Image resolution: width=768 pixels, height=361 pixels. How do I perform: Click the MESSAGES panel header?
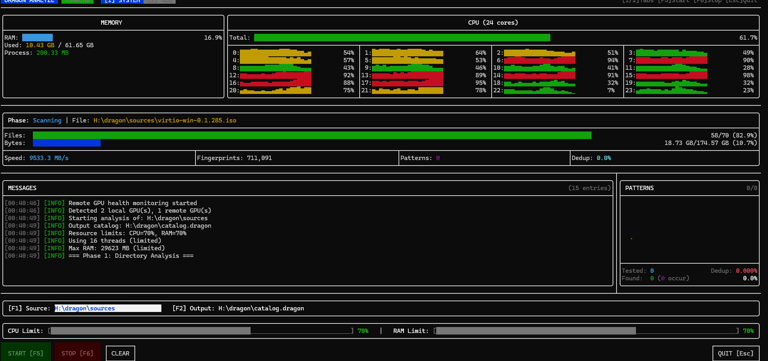click(x=22, y=188)
